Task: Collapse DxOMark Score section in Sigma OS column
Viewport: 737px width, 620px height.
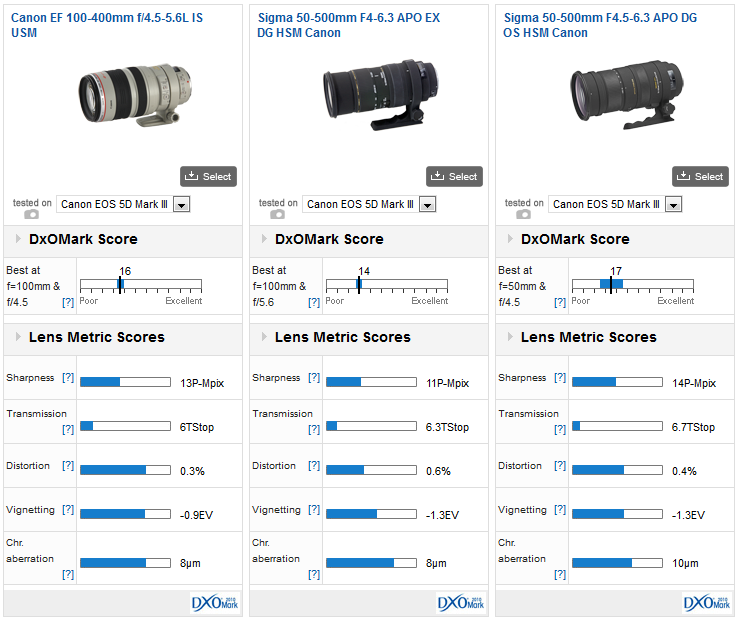Action: (510, 239)
